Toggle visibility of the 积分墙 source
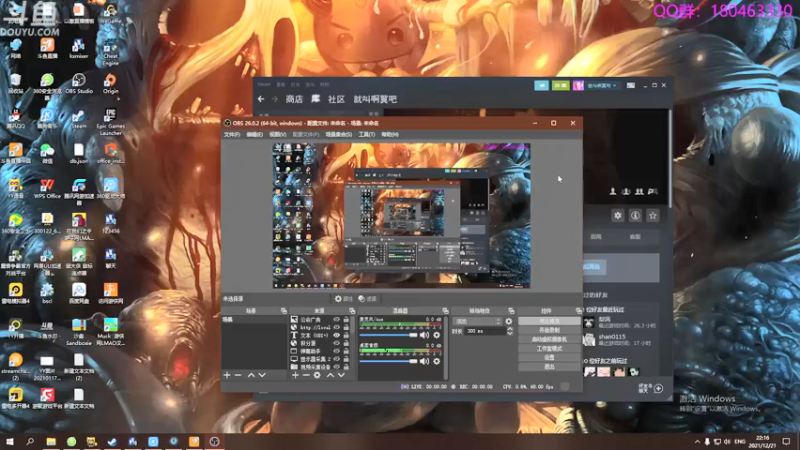This screenshot has height=450, width=800. (336, 343)
